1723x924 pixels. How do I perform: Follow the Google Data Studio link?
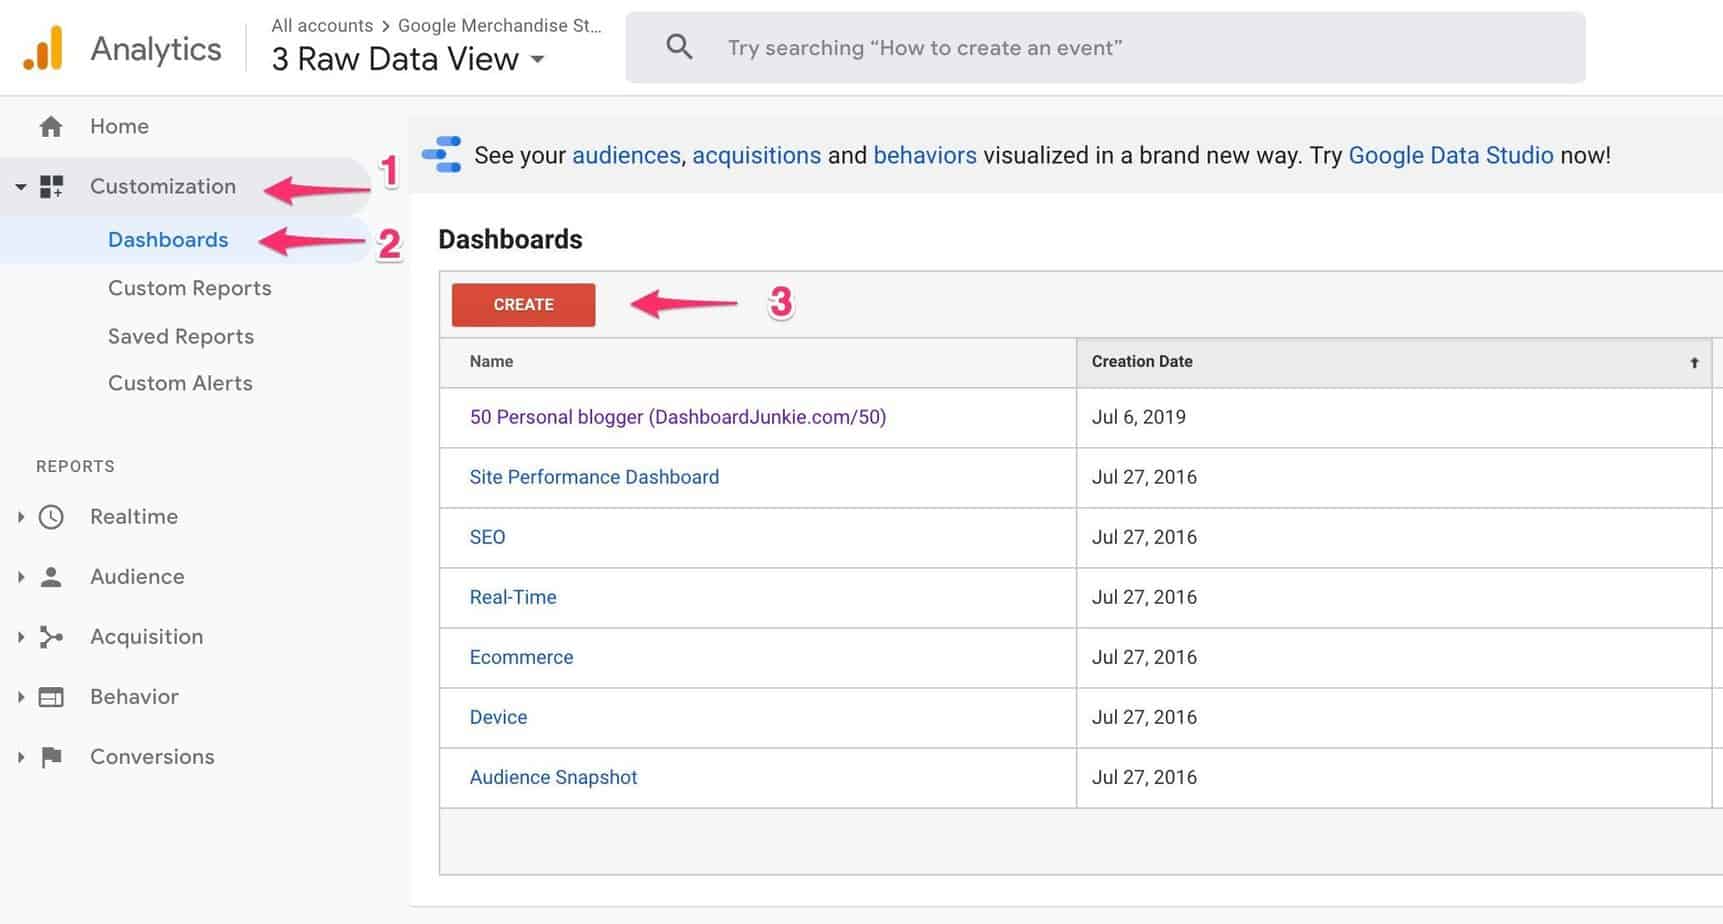[1450, 155]
